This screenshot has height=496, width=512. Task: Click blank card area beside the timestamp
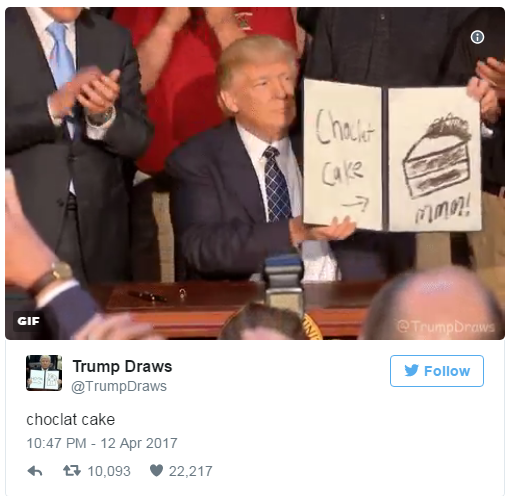(x=333, y=443)
